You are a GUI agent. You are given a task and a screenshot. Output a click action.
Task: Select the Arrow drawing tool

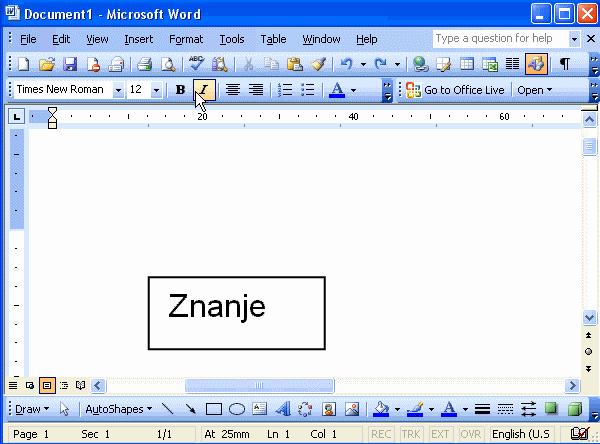(x=191, y=409)
